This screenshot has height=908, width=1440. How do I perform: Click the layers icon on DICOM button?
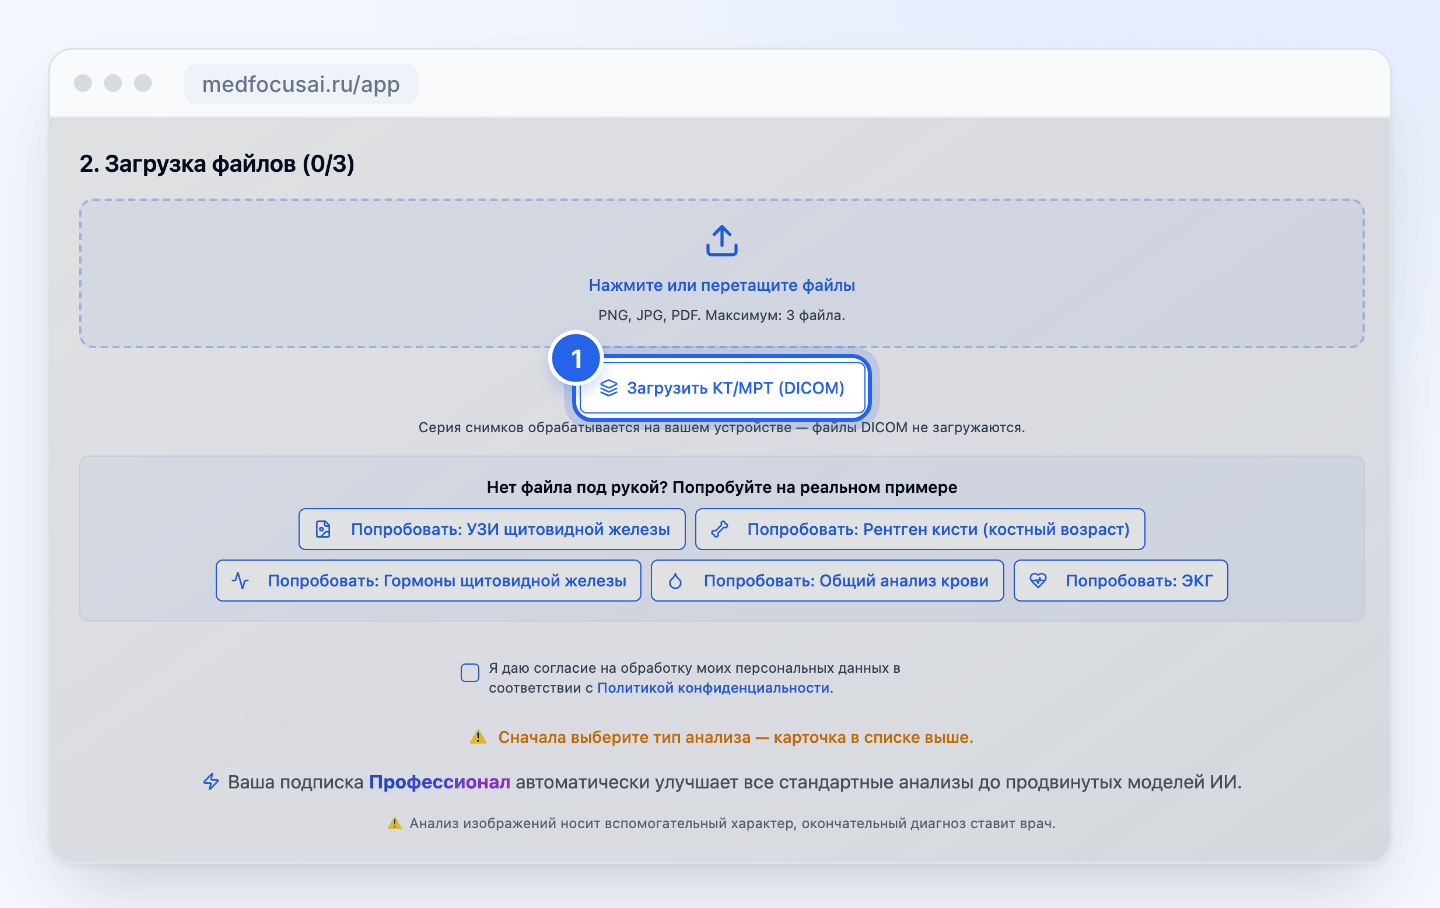609,388
